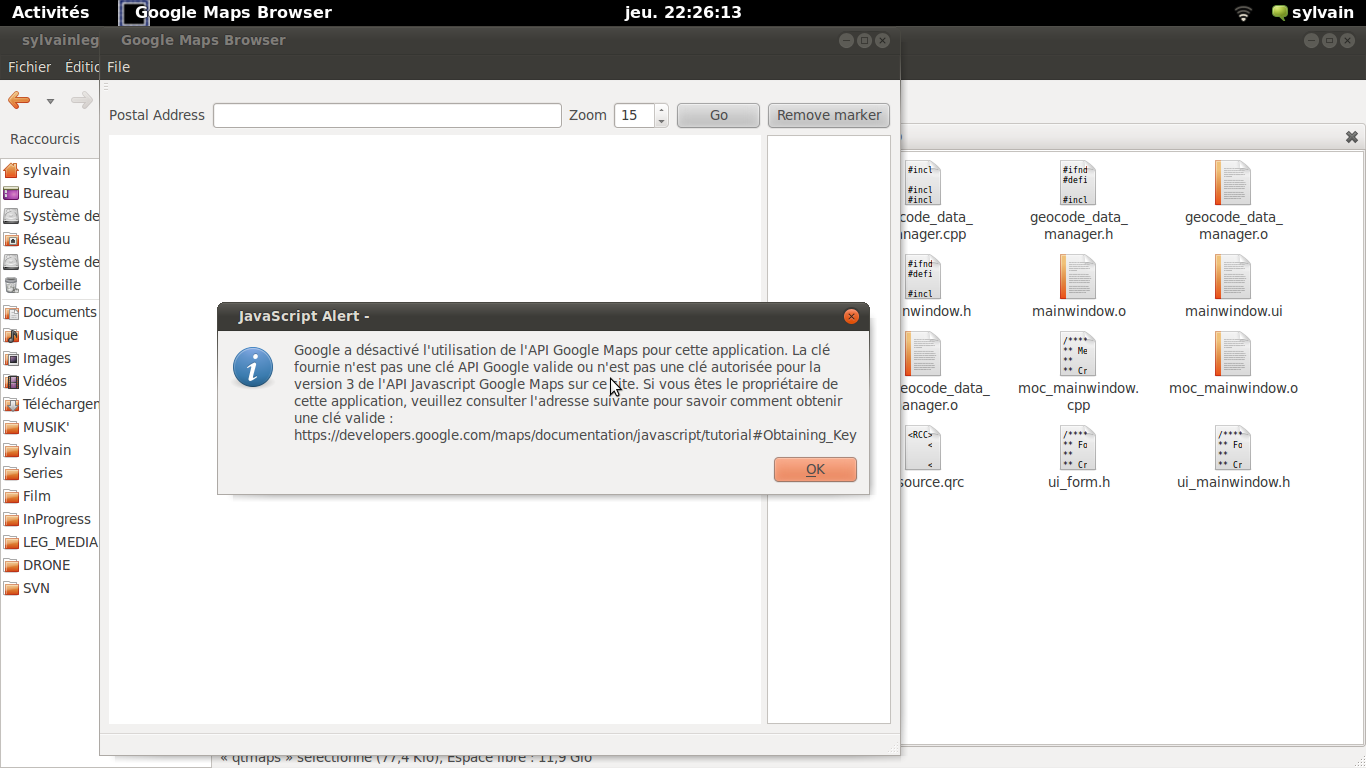Viewport: 1366px width, 768px height.
Task: Click the orange back arrow icon
Action: 19,100
